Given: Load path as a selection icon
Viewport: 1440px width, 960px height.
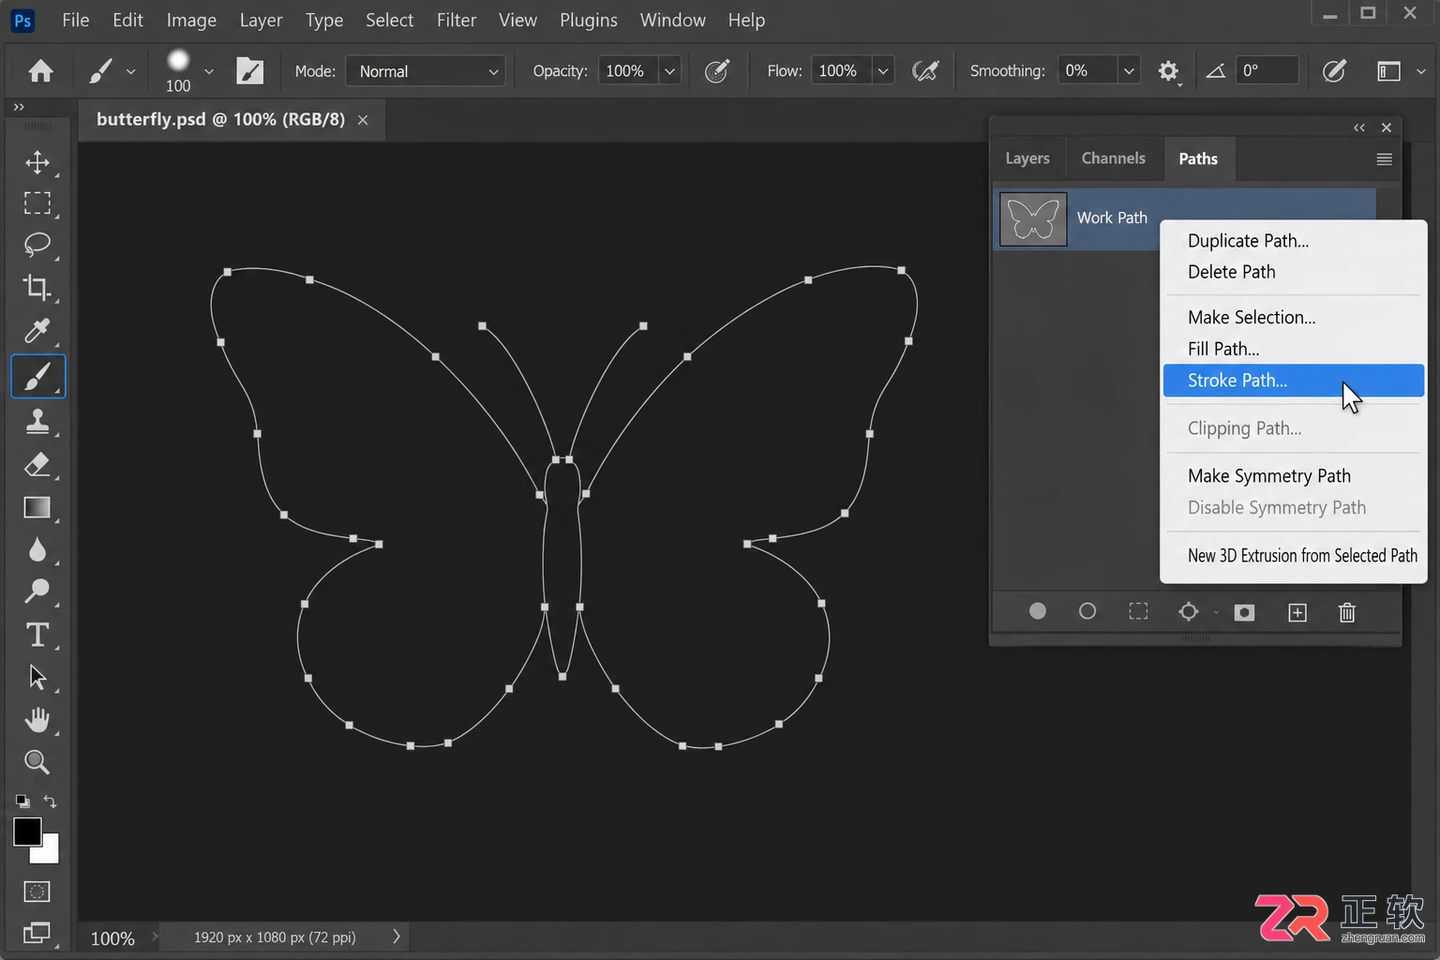Looking at the screenshot, I should [x=1138, y=611].
